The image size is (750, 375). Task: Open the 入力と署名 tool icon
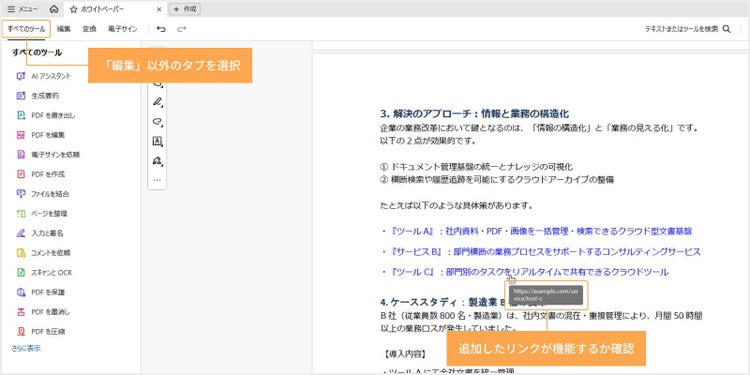pos(21,233)
